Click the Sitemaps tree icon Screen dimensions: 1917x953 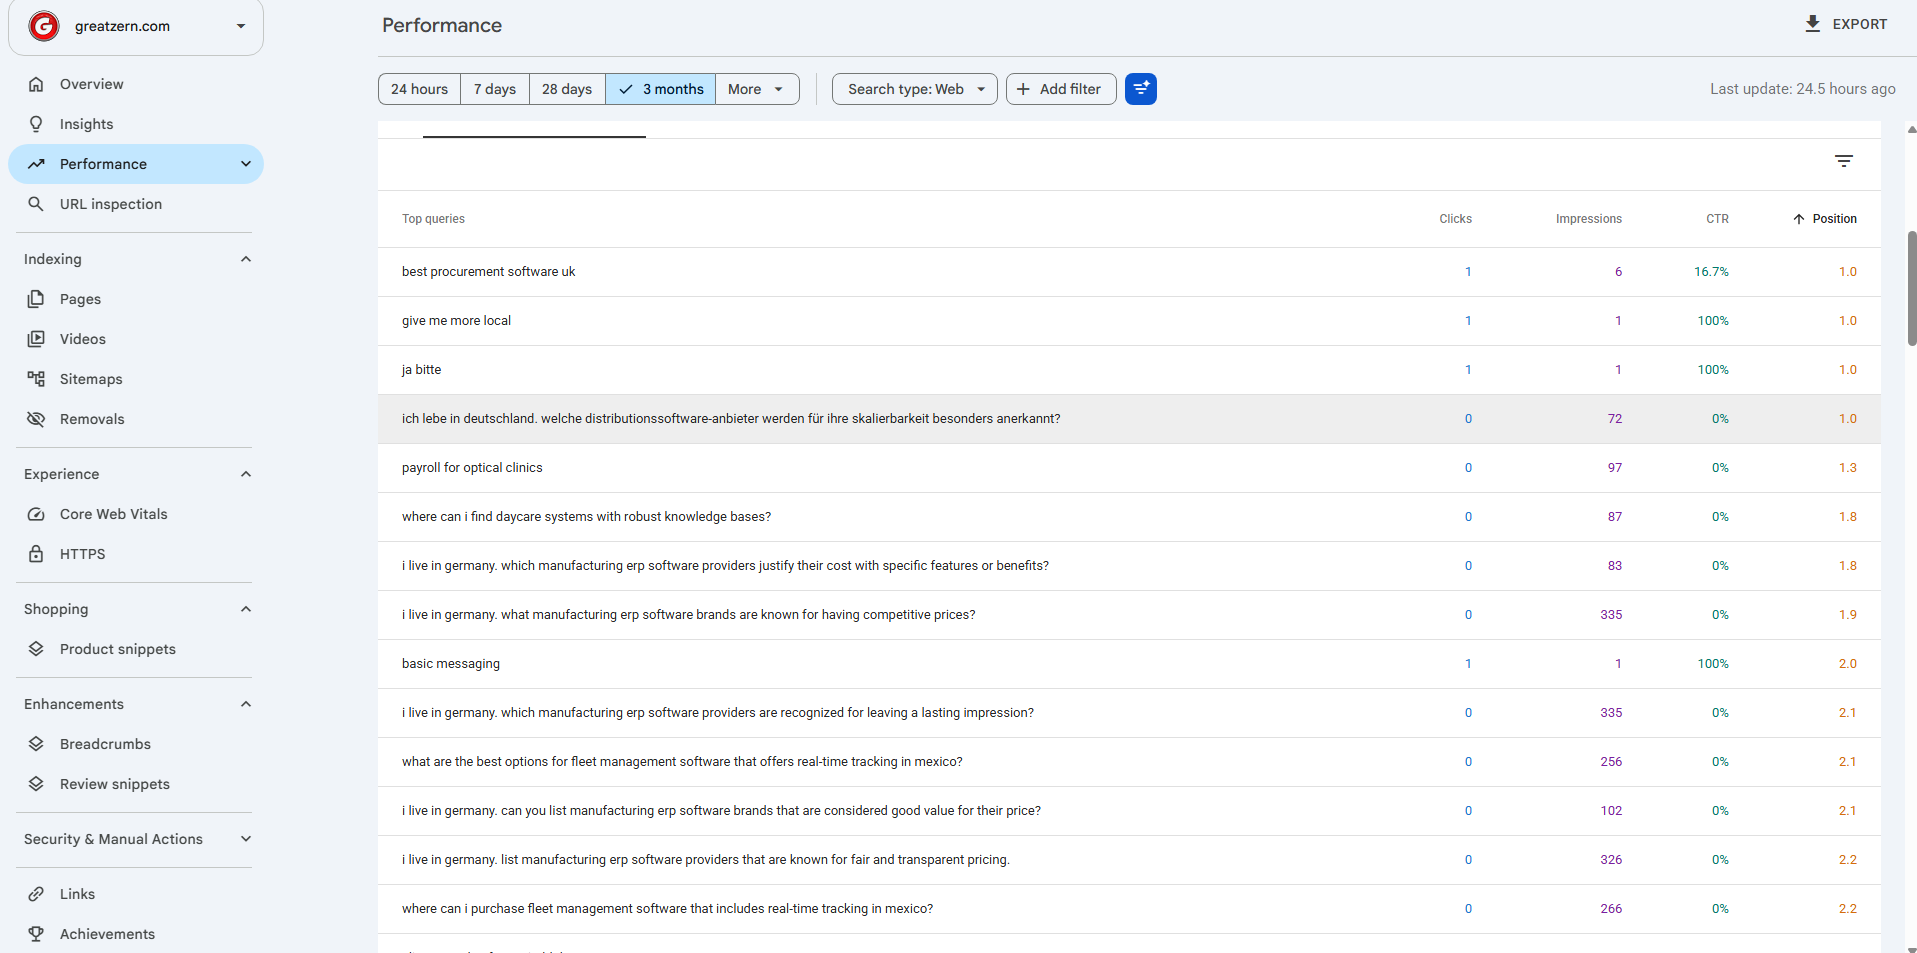36,379
